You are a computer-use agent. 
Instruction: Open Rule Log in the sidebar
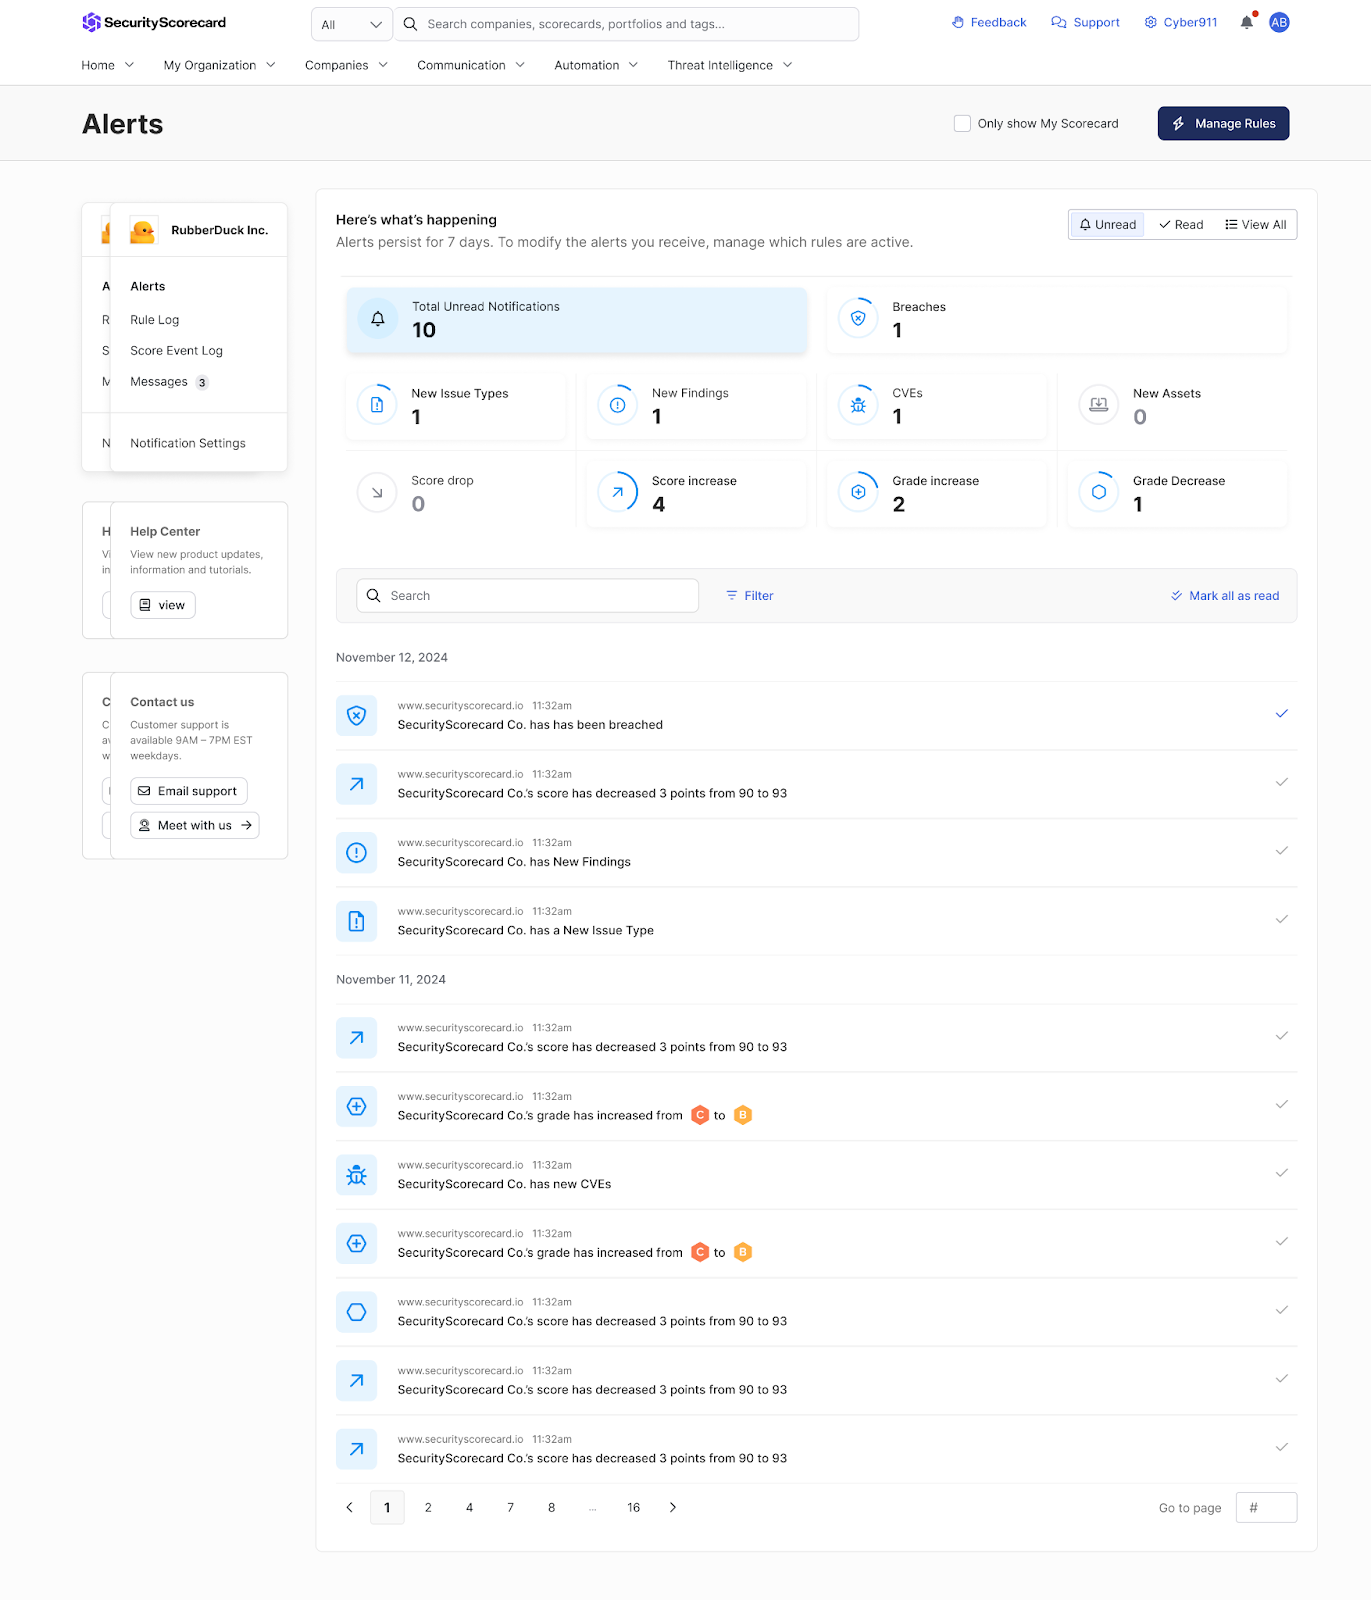(154, 320)
